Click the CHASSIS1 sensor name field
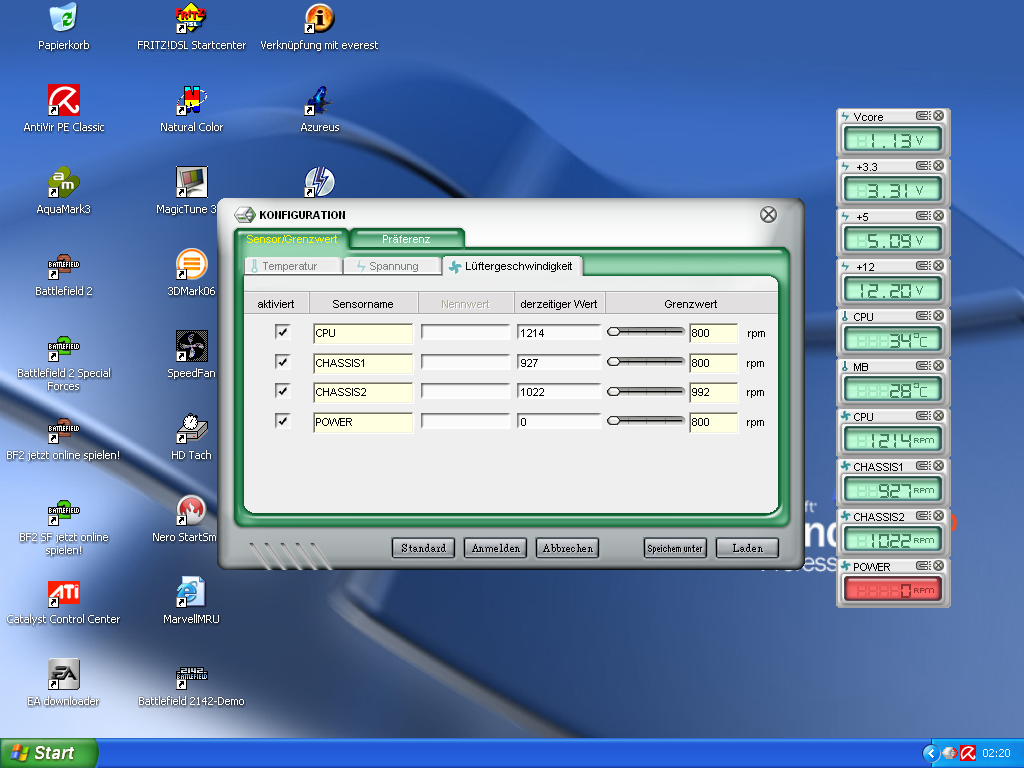 [363, 363]
